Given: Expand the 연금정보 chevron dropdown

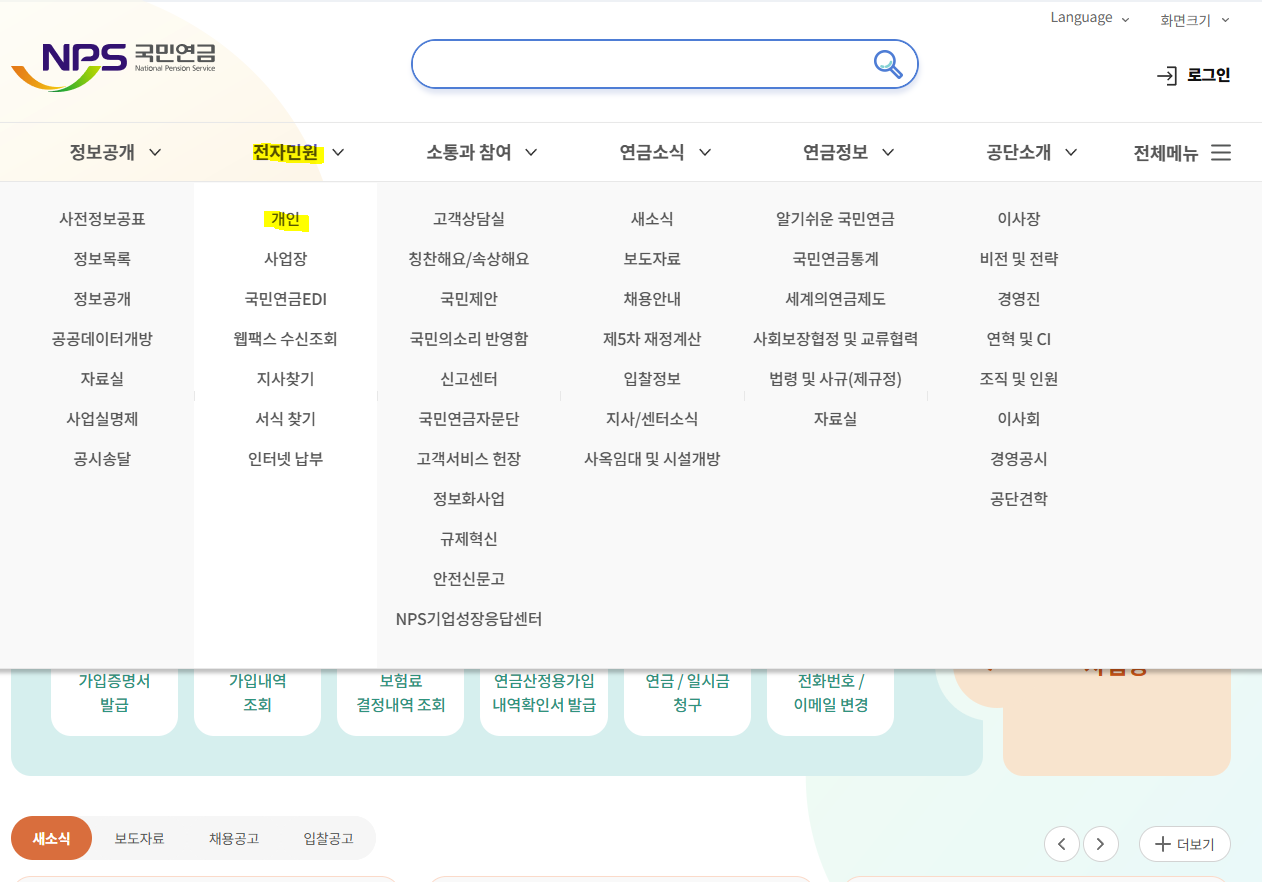Looking at the screenshot, I should click(888, 152).
